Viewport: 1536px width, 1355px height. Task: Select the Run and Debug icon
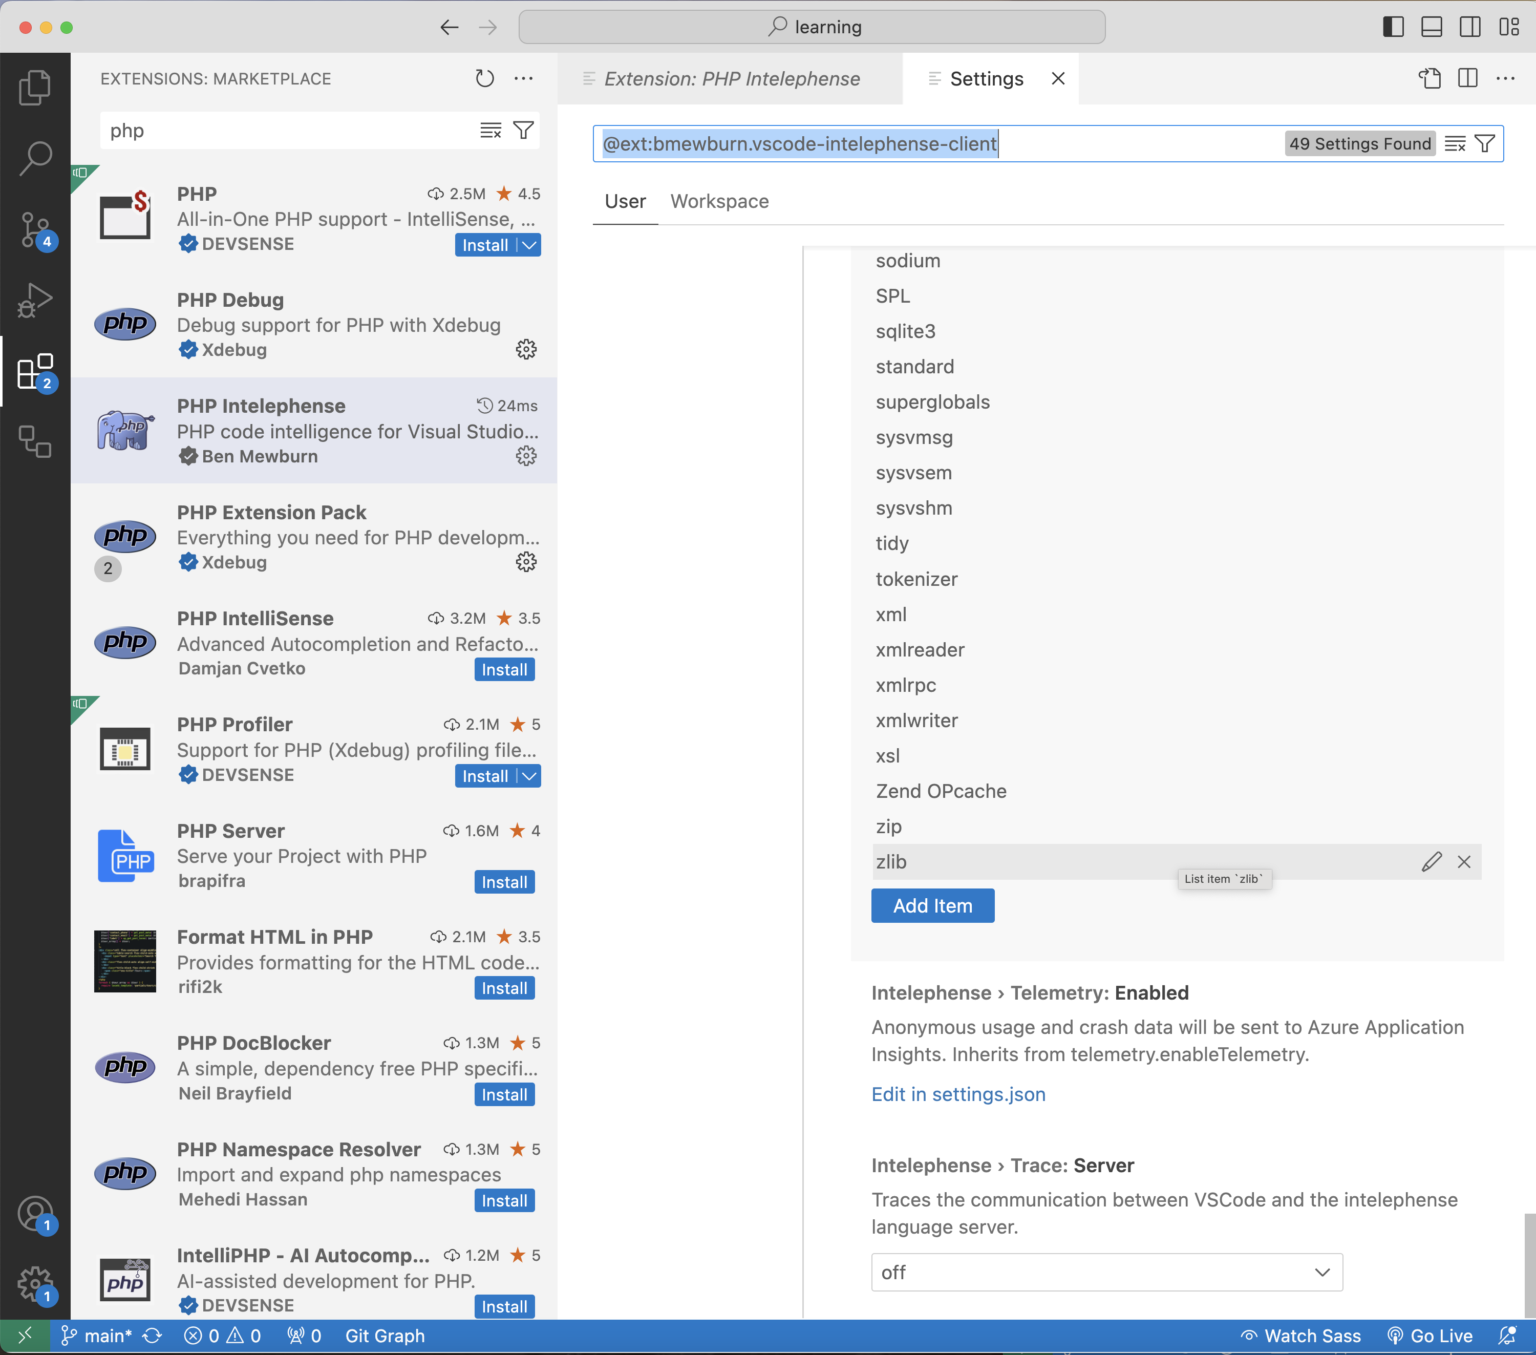pyautogui.click(x=36, y=300)
